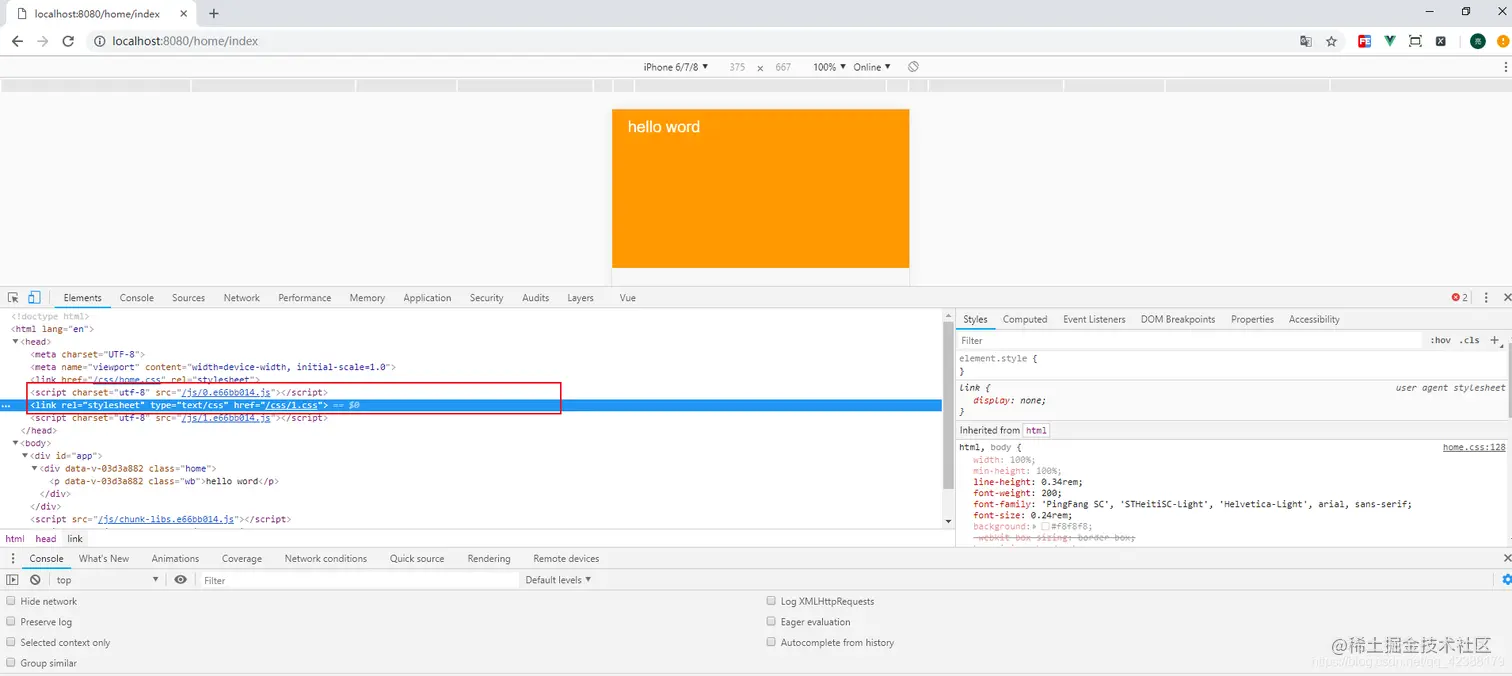This screenshot has width=1512, height=676.
Task: Open the top context selector dropdown
Action: coord(107,580)
